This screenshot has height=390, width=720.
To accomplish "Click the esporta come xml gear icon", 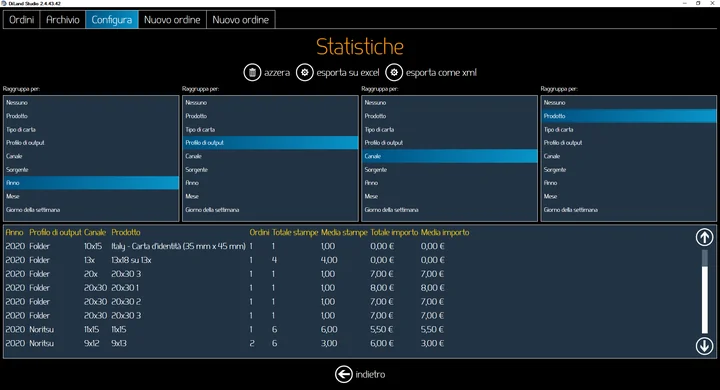I will pyautogui.click(x=394, y=72).
